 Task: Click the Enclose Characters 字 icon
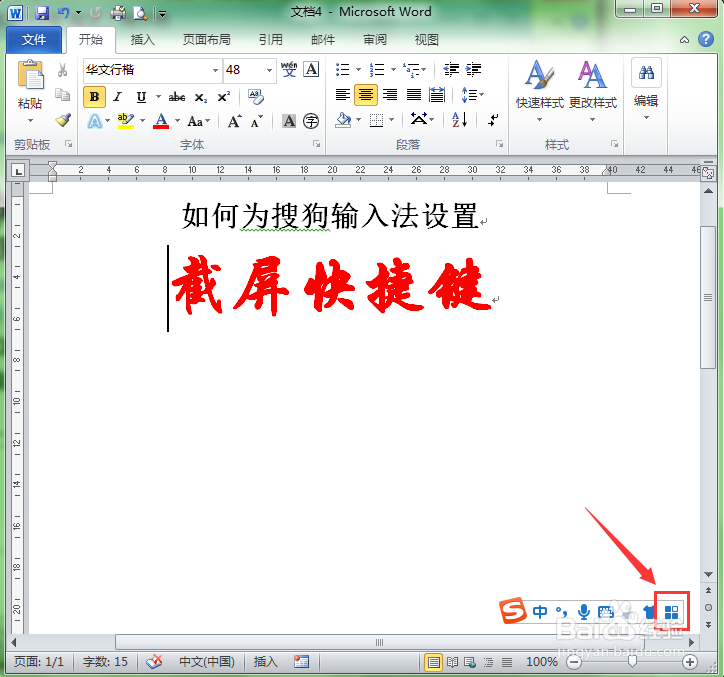(x=311, y=121)
